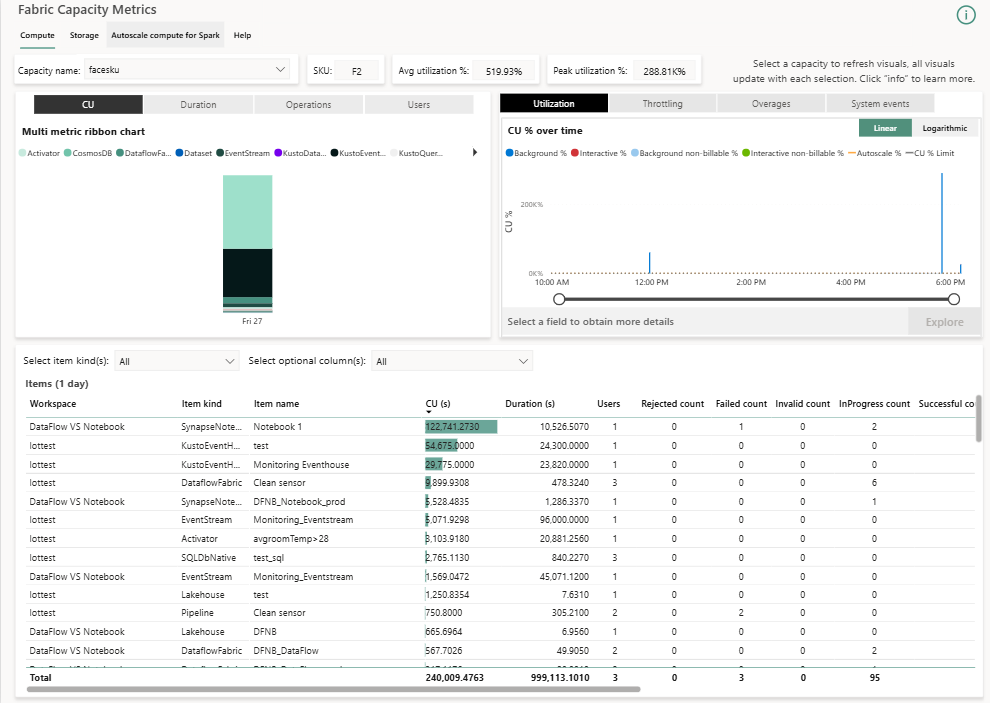Viewport: 990px width, 703px height.
Task: Click the CU (s) sort arrow
Action: pos(429,412)
